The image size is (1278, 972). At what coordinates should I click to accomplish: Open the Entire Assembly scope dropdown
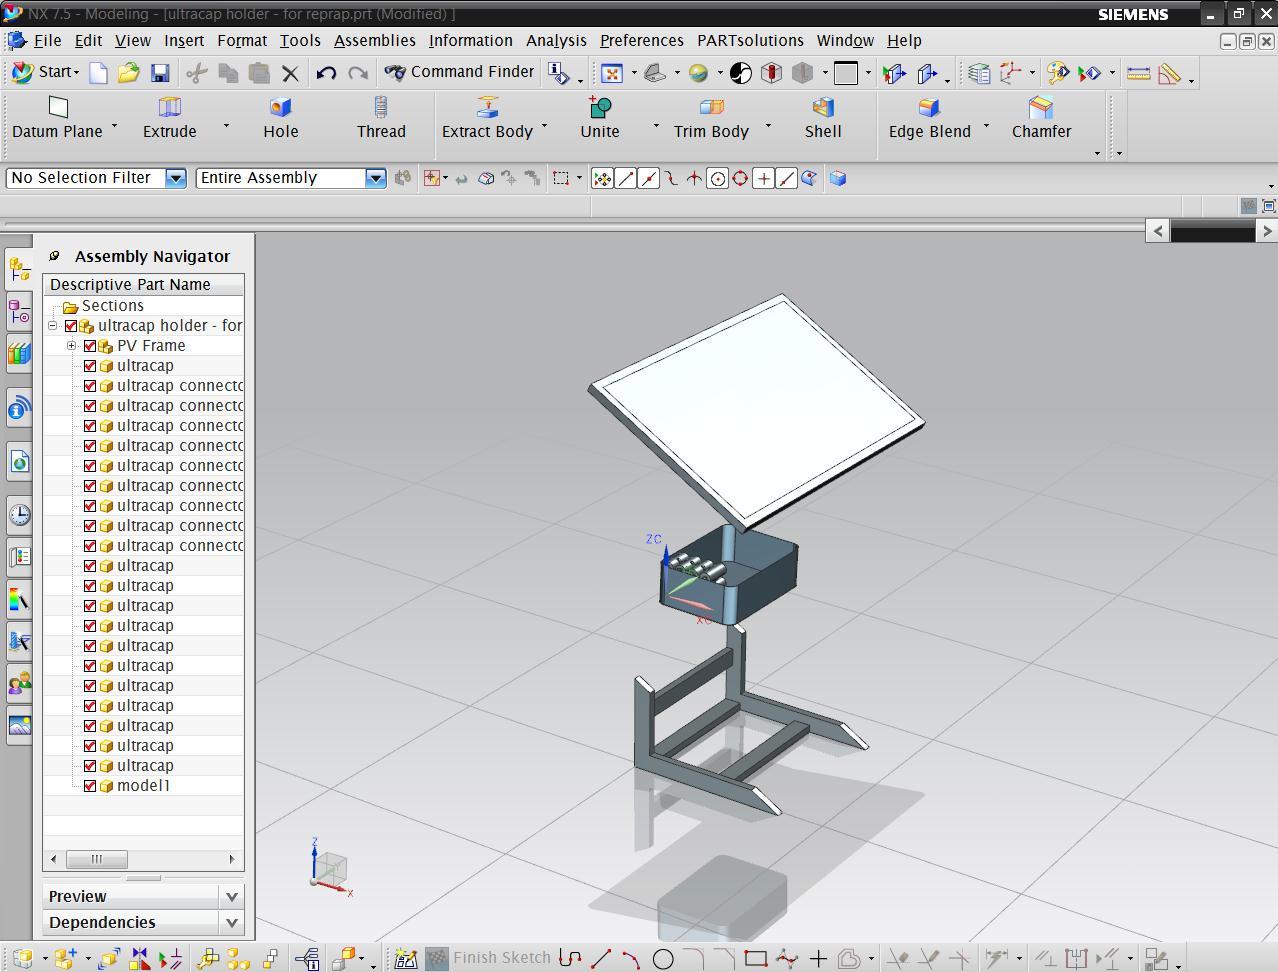click(375, 178)
